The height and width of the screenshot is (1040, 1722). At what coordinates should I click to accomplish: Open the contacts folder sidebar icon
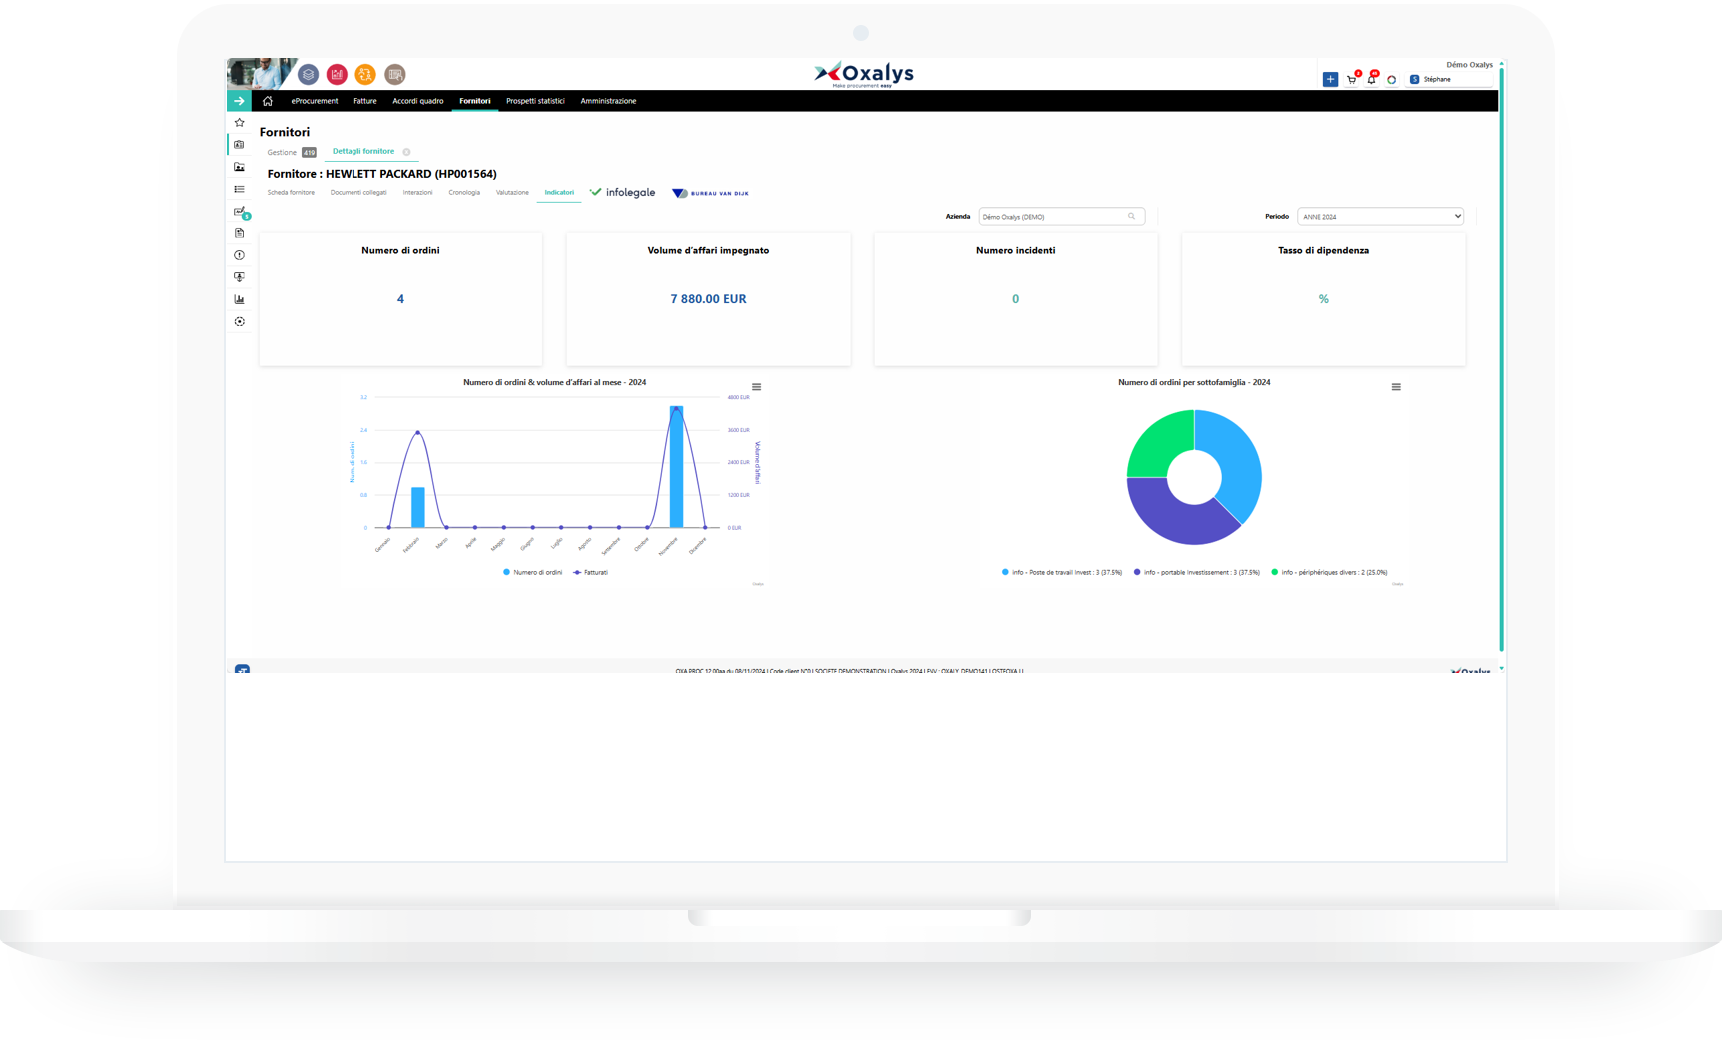239,167
